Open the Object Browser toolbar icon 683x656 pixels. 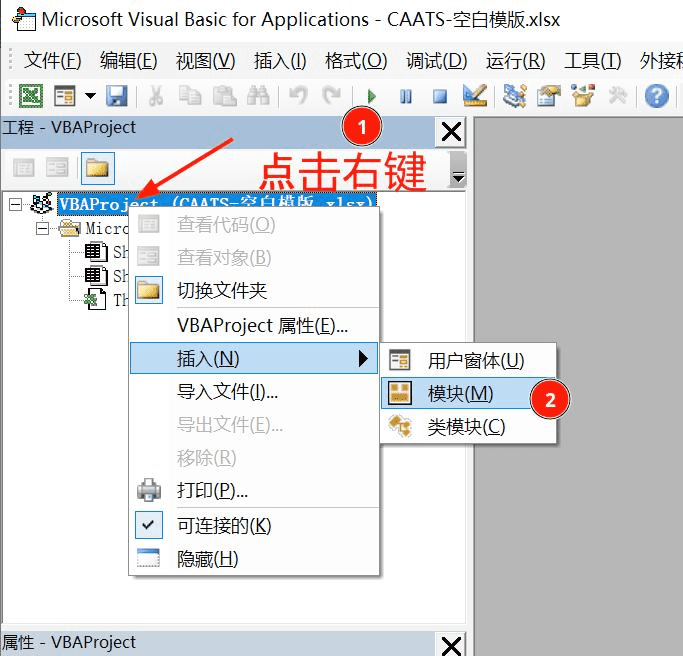[583, 95]
